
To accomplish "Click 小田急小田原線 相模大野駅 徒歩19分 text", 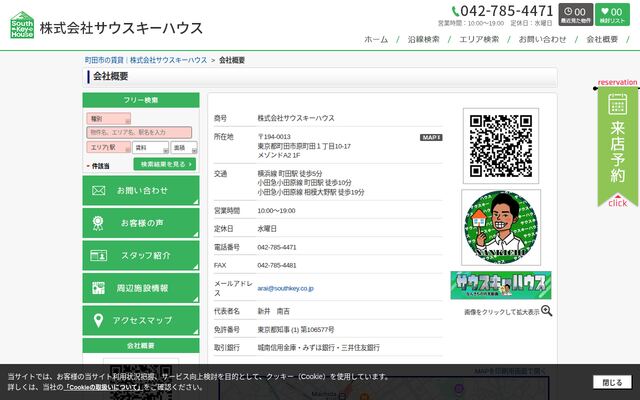I will (311, 192).
